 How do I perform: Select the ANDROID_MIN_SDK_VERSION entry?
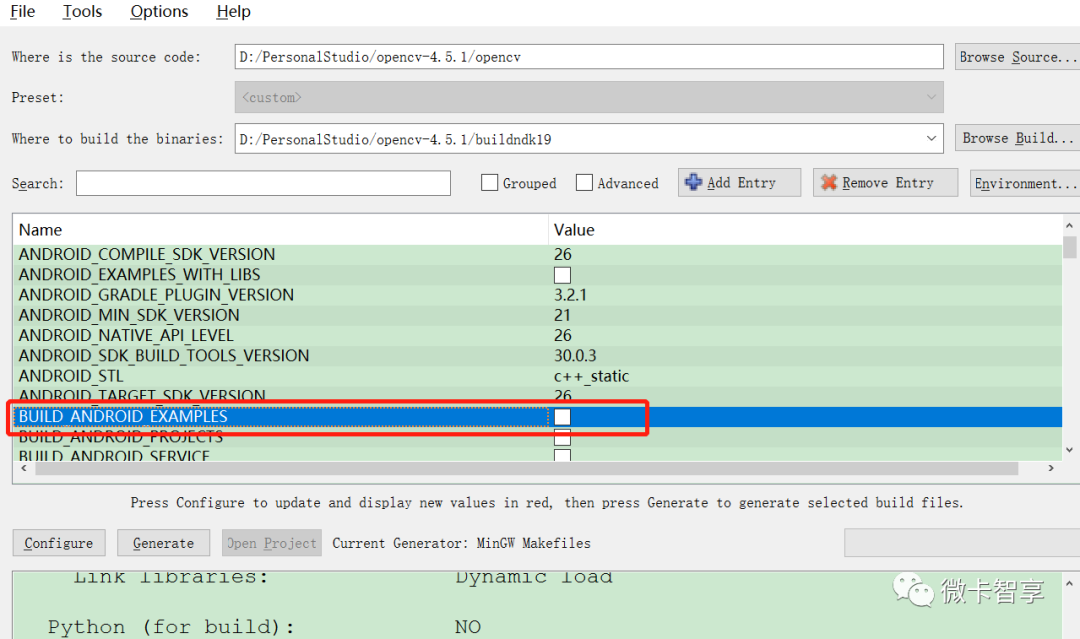coord(129,315)
